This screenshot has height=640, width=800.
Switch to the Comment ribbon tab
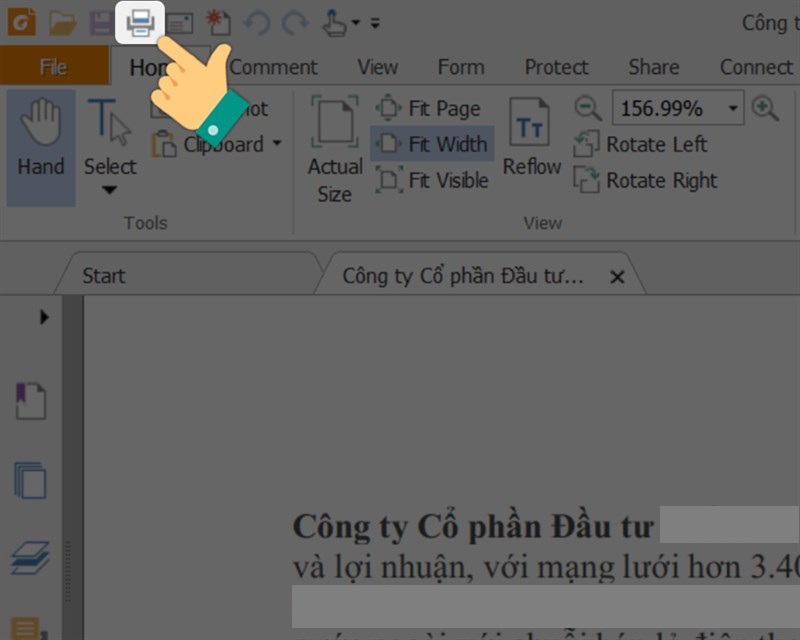[273, 67]
